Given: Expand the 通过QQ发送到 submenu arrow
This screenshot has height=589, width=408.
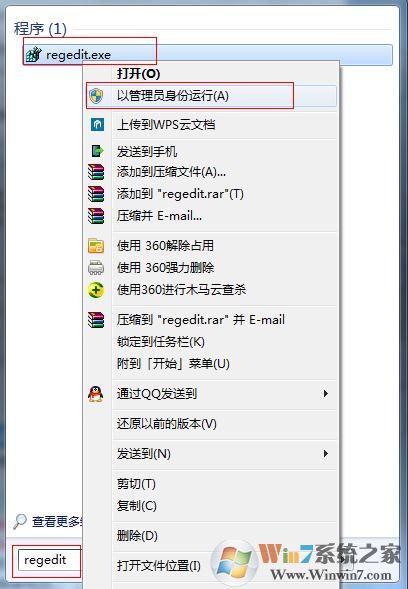Looking at the screenshot, I should [325, 394].
